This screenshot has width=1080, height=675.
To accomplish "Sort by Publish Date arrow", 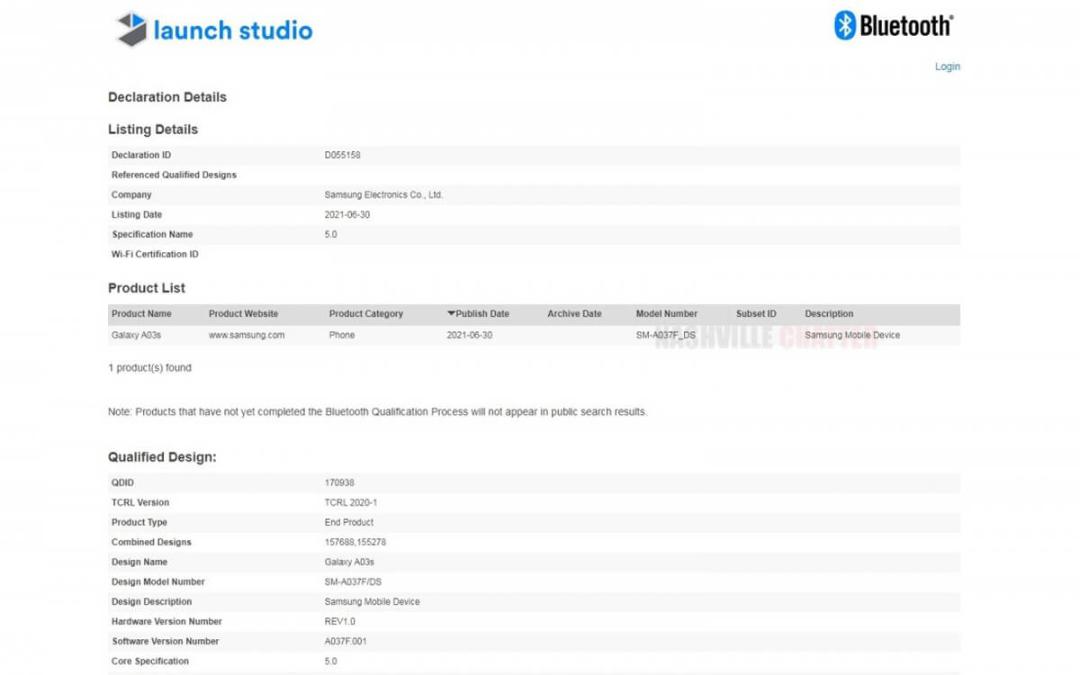I will pos(451,313).
